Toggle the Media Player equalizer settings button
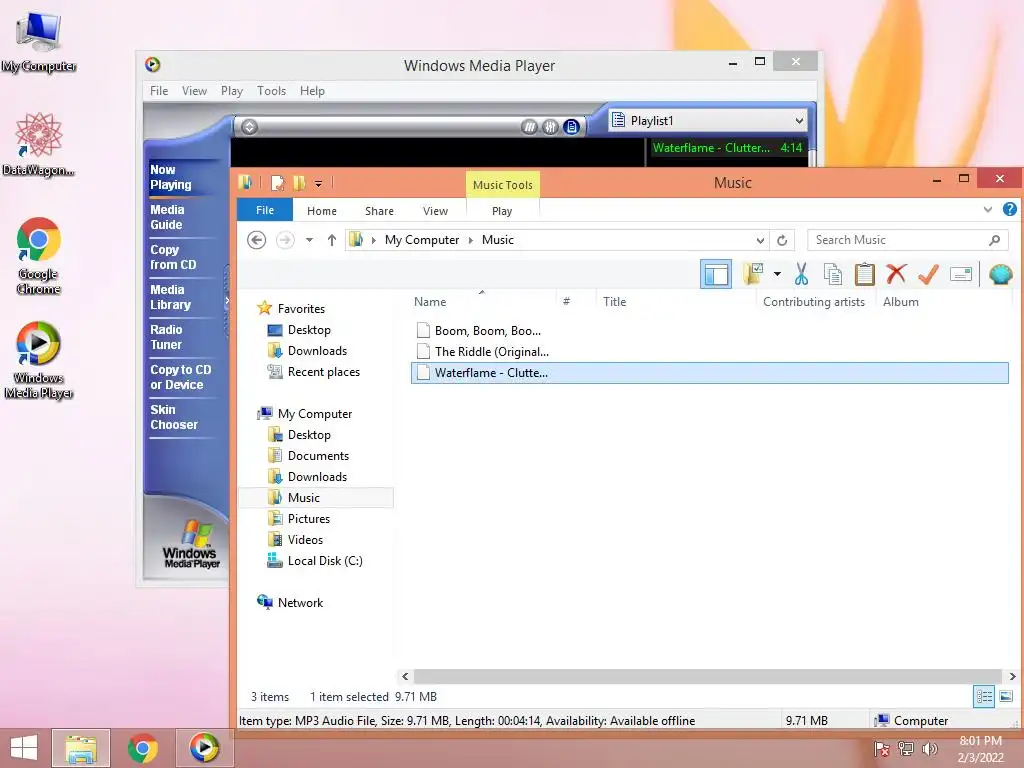The width and height of the screenshot is (1024, 768). [x=551, y=127]
